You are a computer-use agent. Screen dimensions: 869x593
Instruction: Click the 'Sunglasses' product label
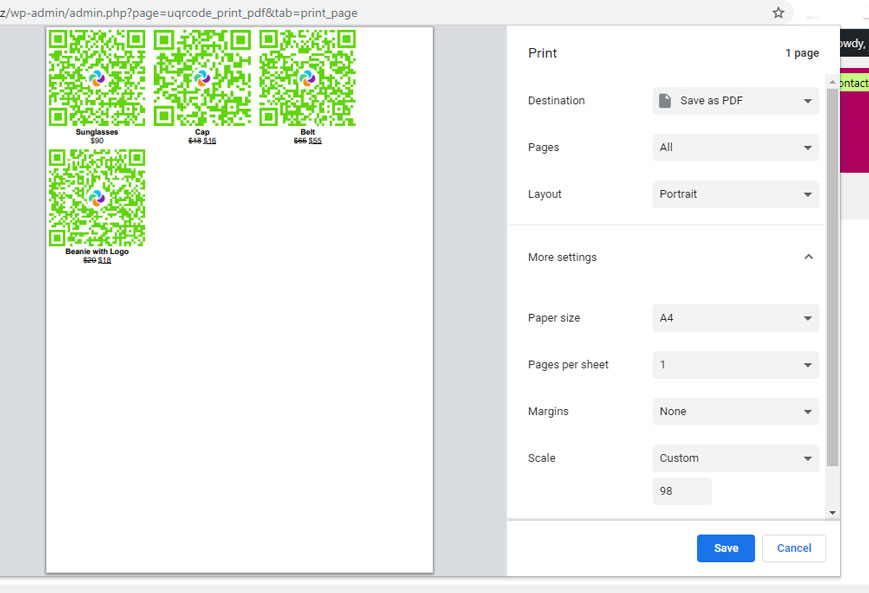click(x=97, y=132)
